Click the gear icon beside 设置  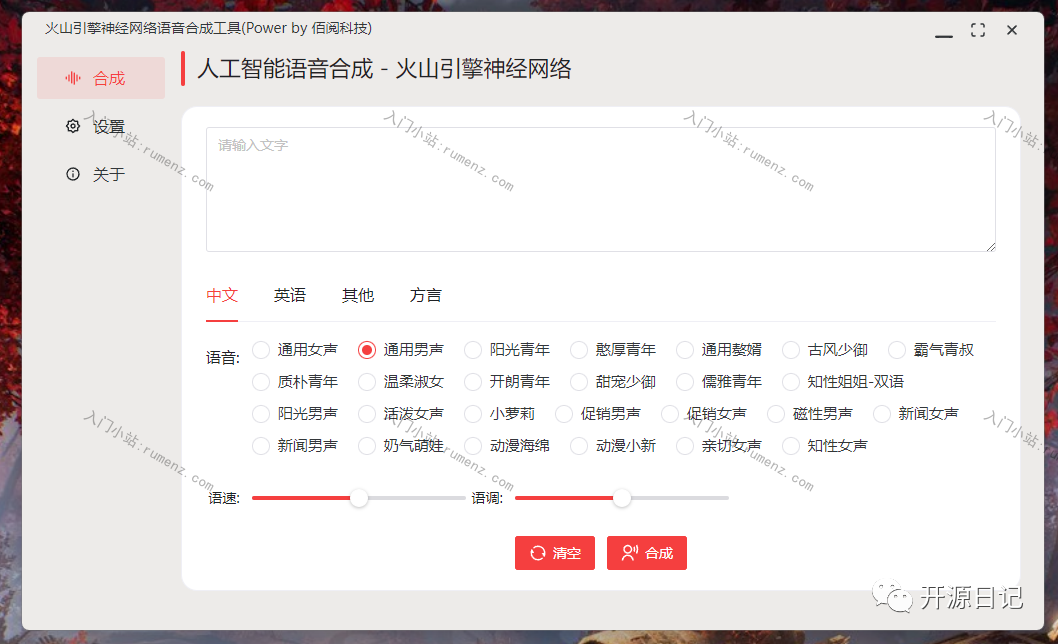(73, 126)
